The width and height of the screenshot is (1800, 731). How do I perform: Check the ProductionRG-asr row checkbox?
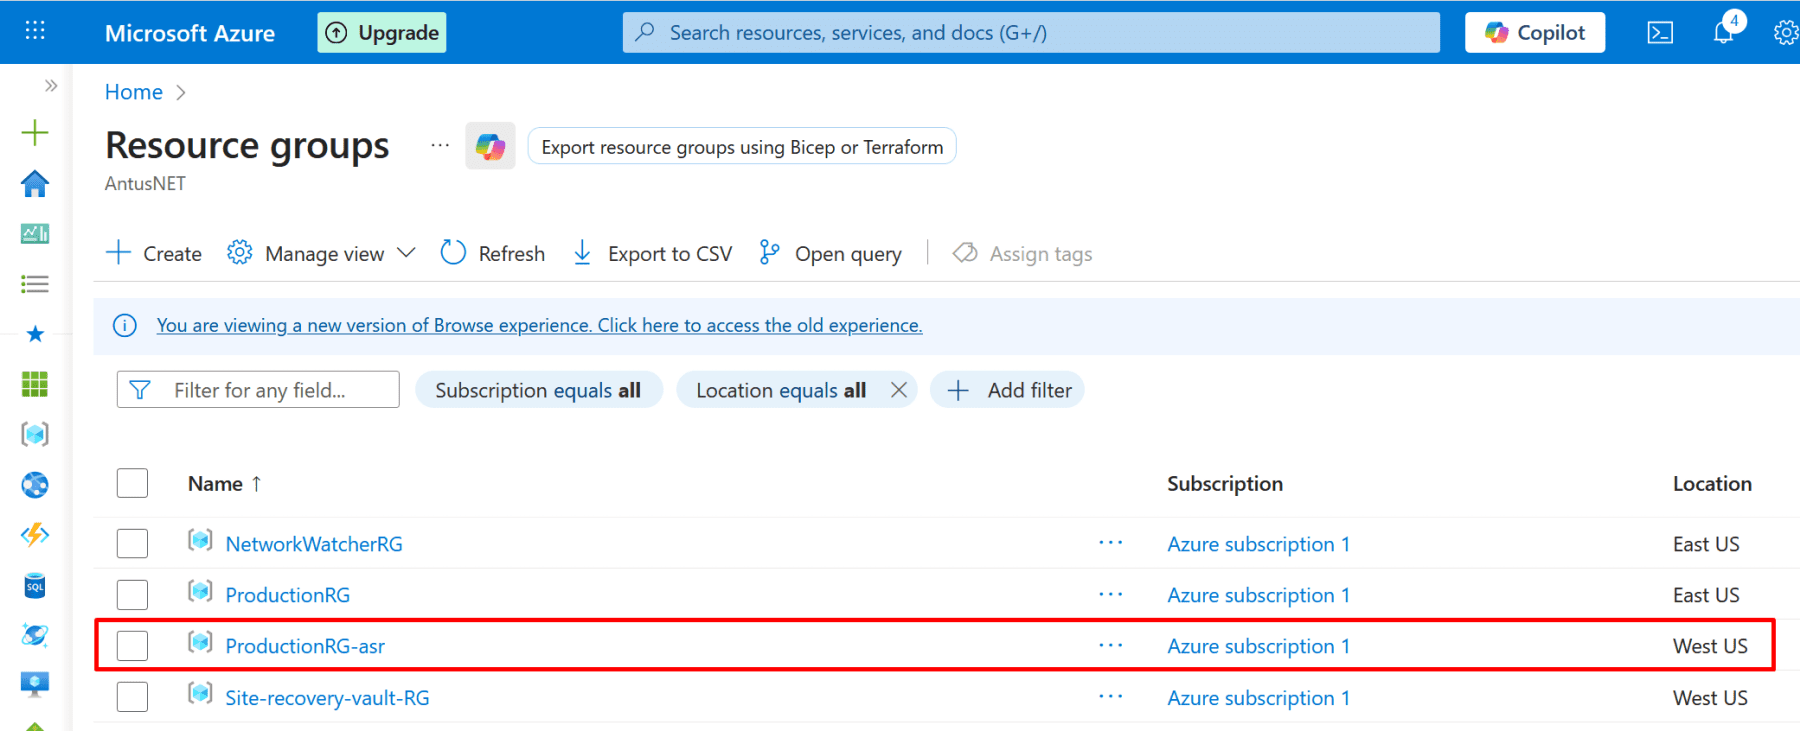coord(132,646)
